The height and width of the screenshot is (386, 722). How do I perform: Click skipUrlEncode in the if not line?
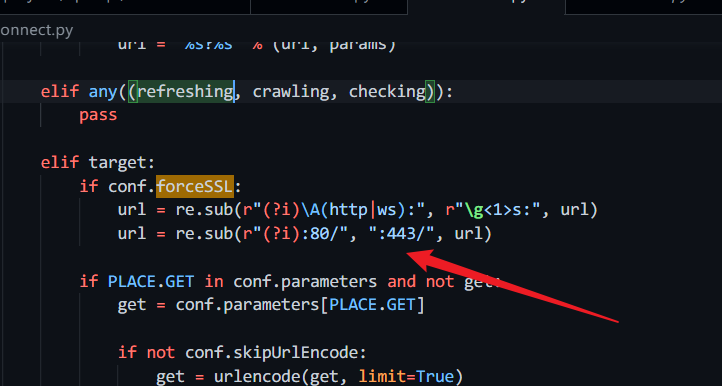point(296,353)
